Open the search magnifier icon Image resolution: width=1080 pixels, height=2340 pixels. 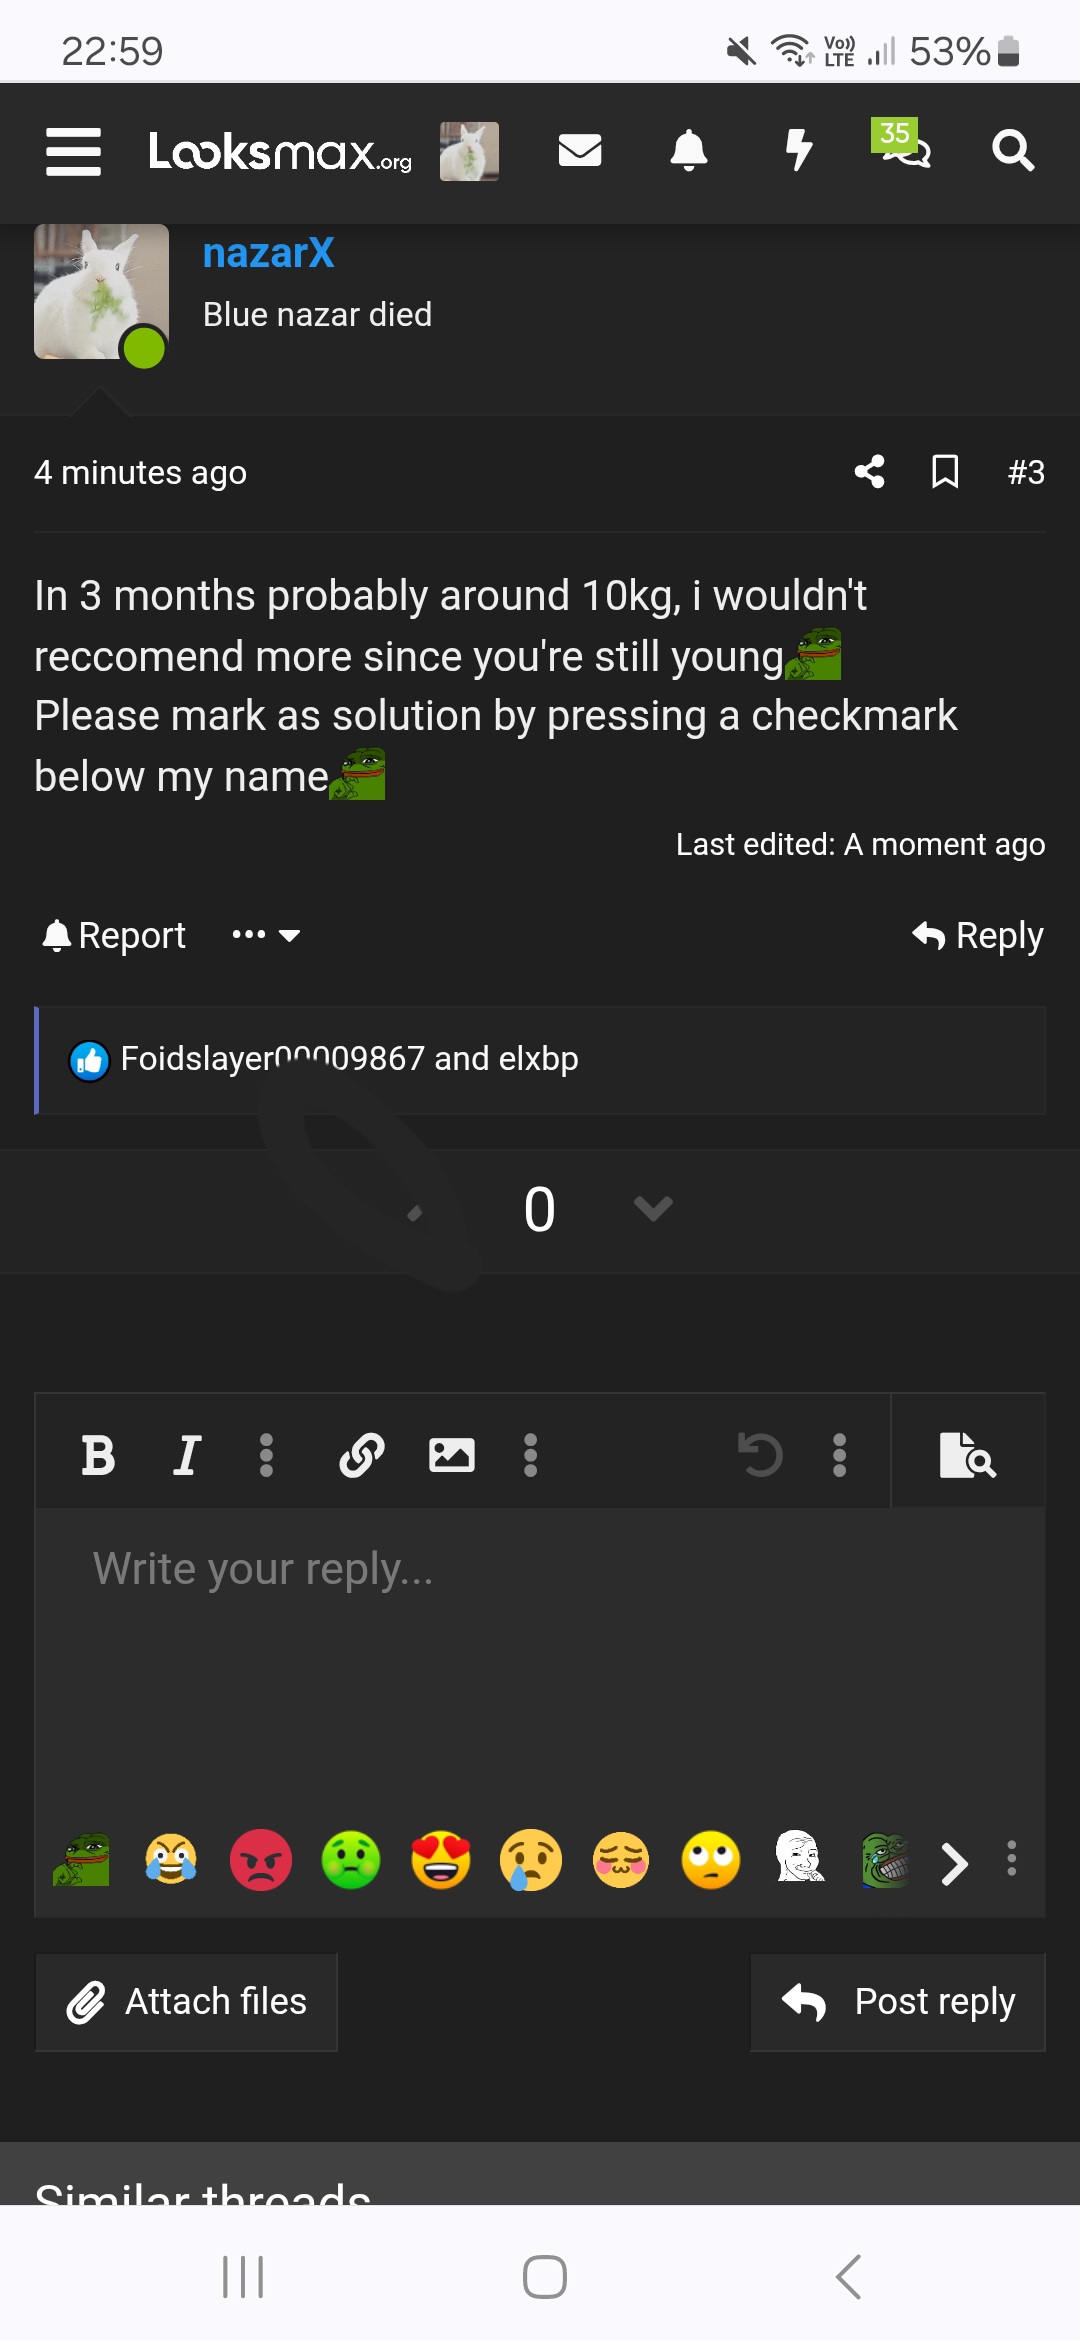pyautogui.click(x=1013, y=151)
